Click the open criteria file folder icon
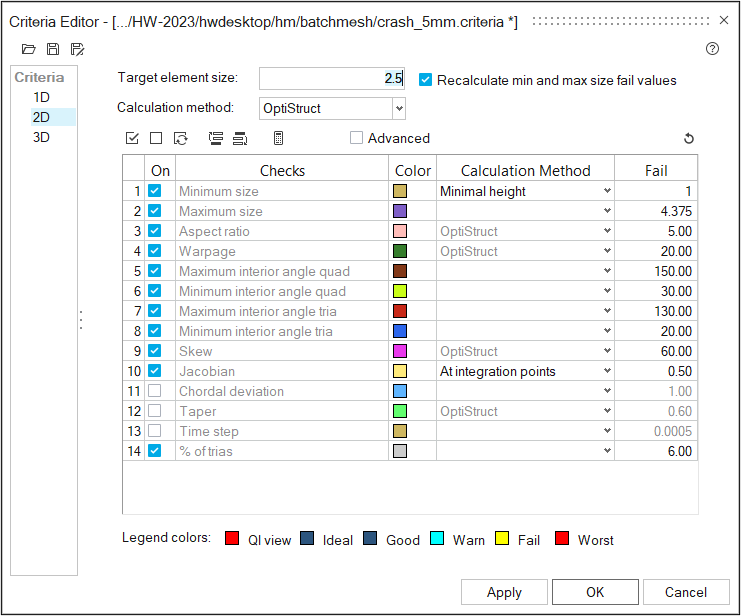 tap(28, 49)
